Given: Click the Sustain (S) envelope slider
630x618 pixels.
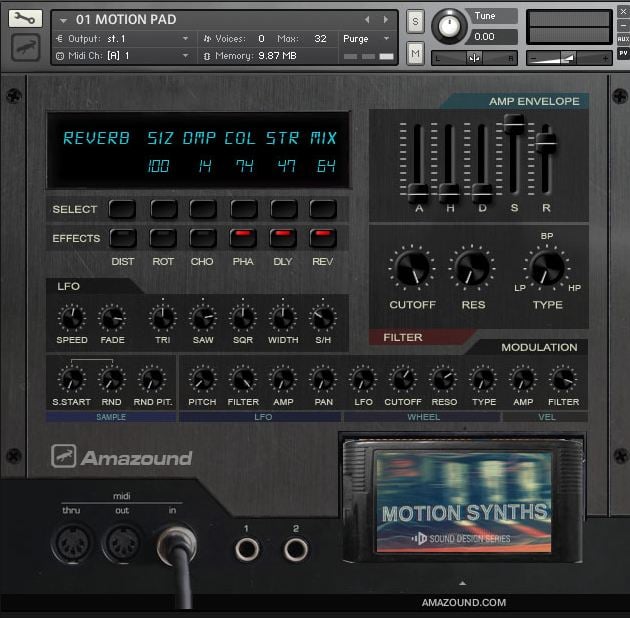Looking at the screenshot, I should (x=514, y=123).
